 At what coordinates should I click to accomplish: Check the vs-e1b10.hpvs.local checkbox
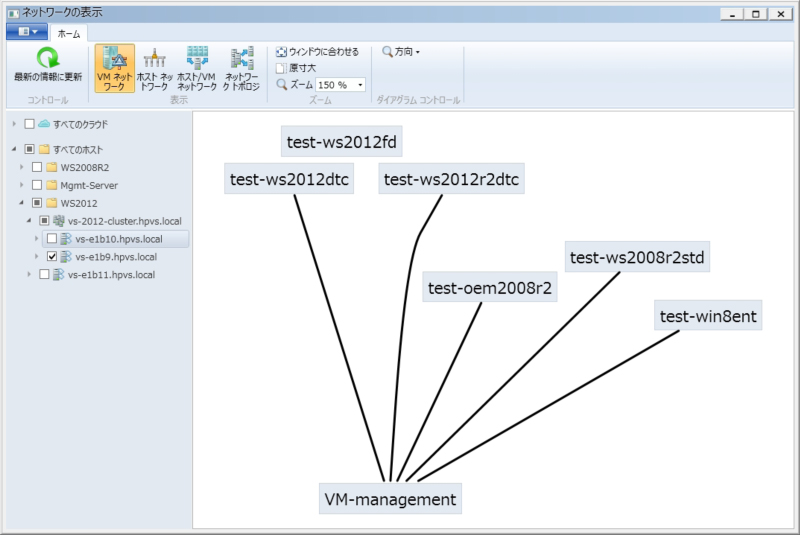pos(52,240)
